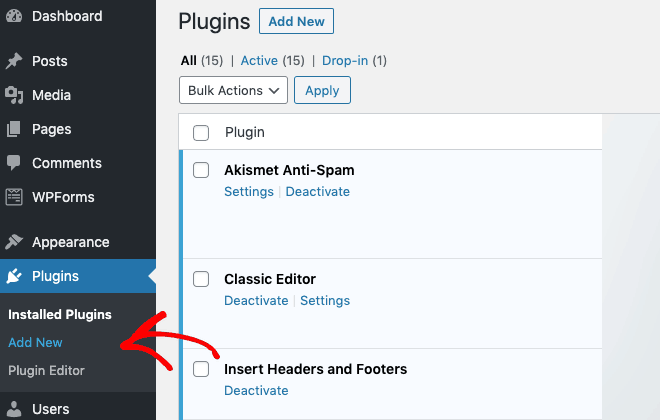Deactivate Insert Headers and Footers plugin
The image size is (660, 420).
pos(256,391)
